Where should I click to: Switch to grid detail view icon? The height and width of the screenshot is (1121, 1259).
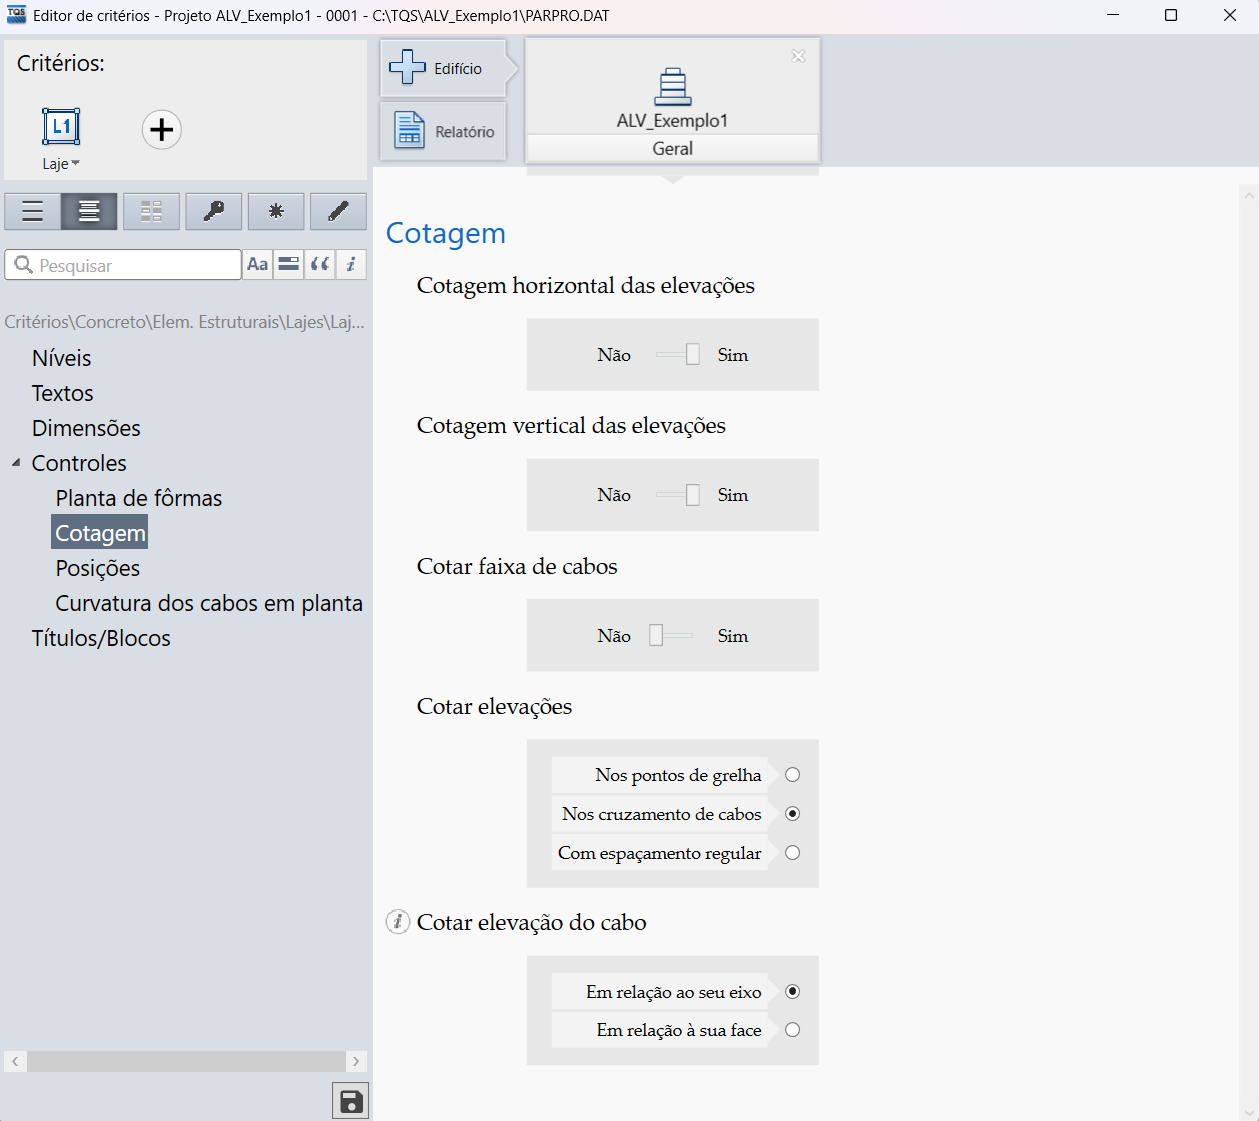coord(151,211)
